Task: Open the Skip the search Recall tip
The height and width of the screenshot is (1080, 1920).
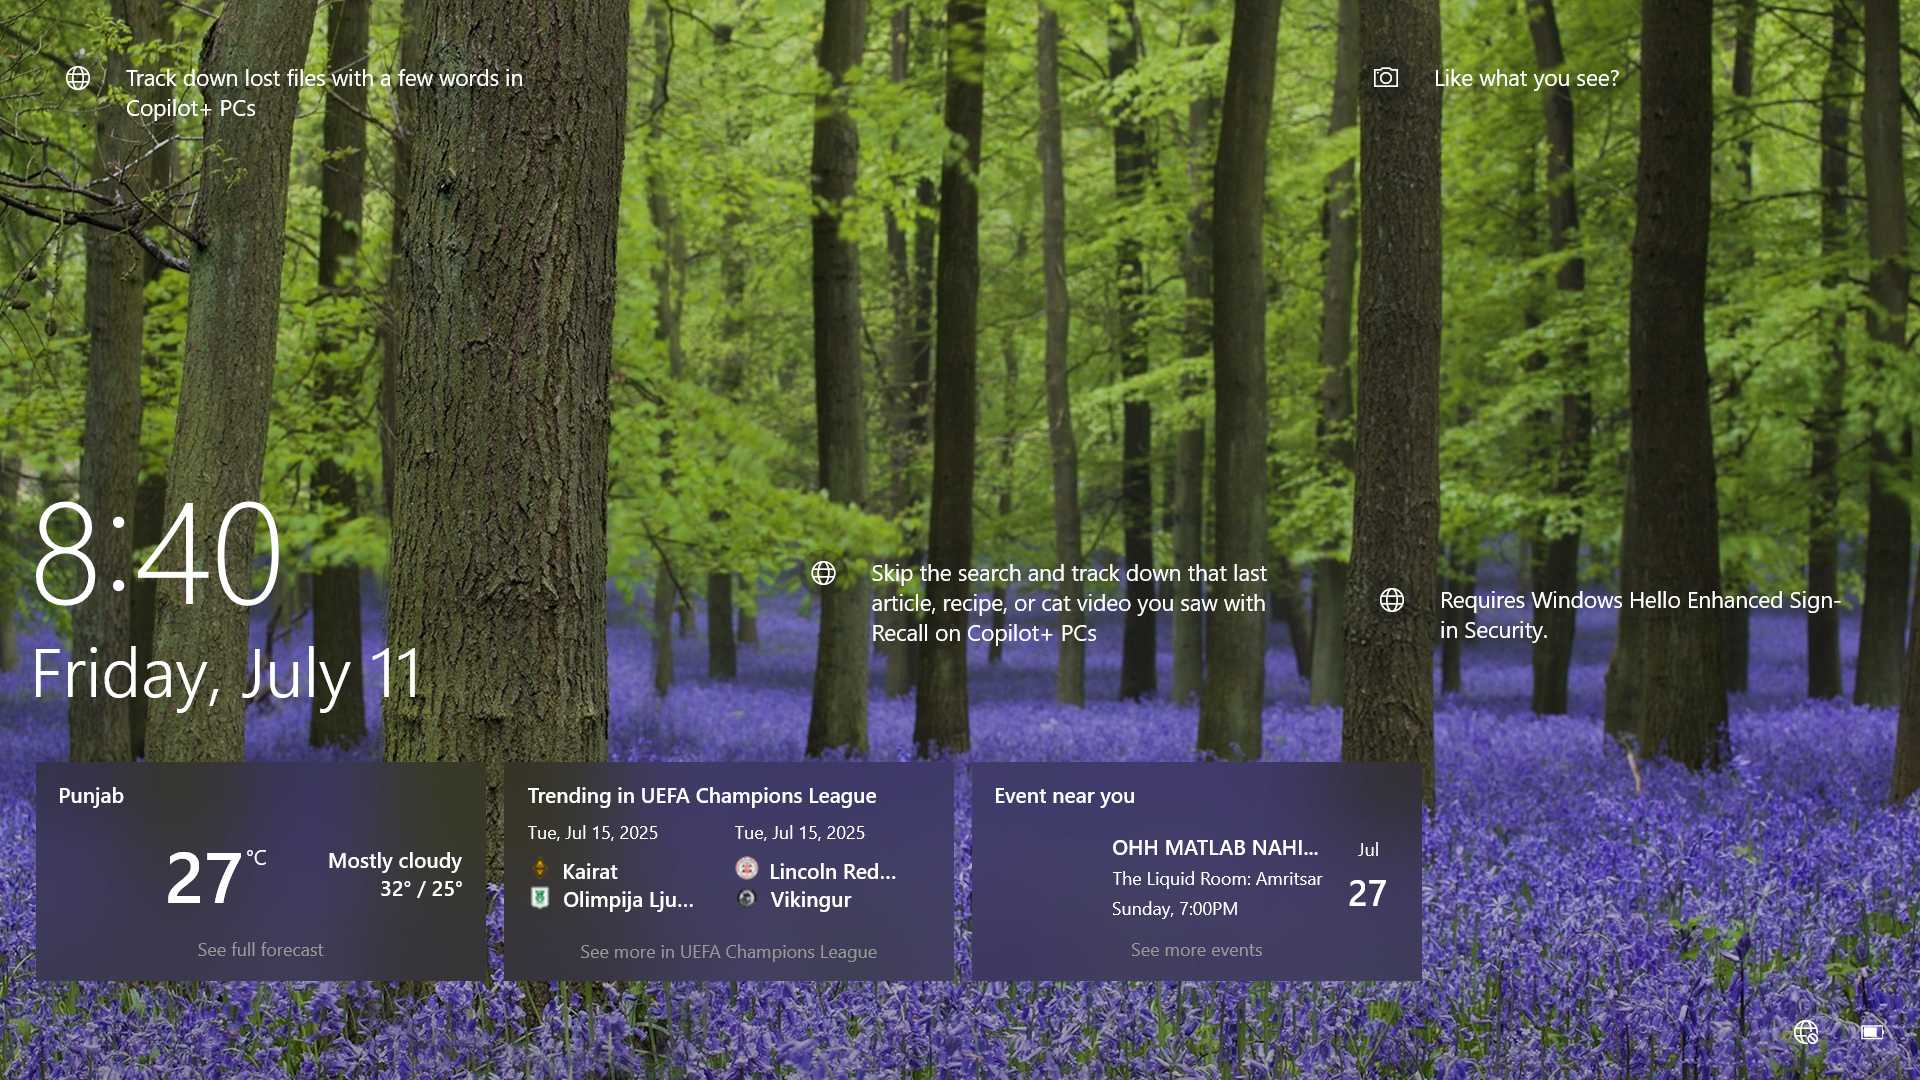Action: pyautogui.click(x=1069, y=603)
